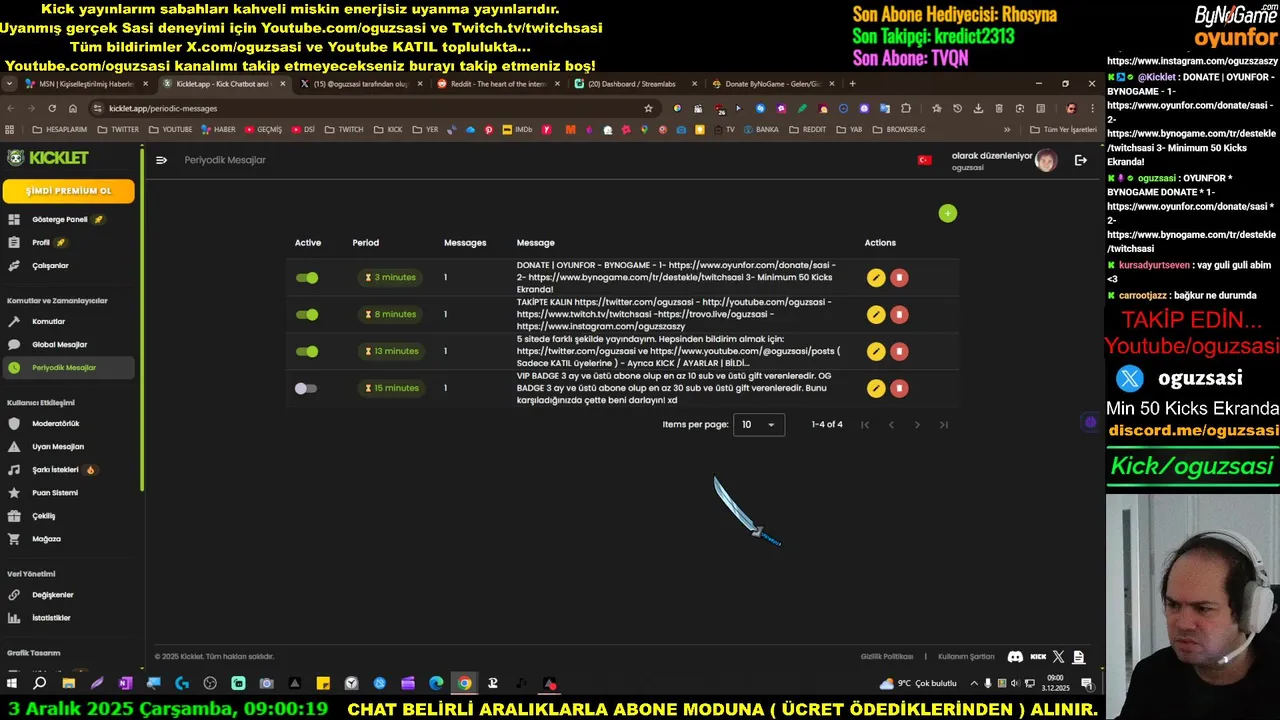Click the green add periodic message button
The width and height of the screenshot is (1280, 720).
coord(948,213)
